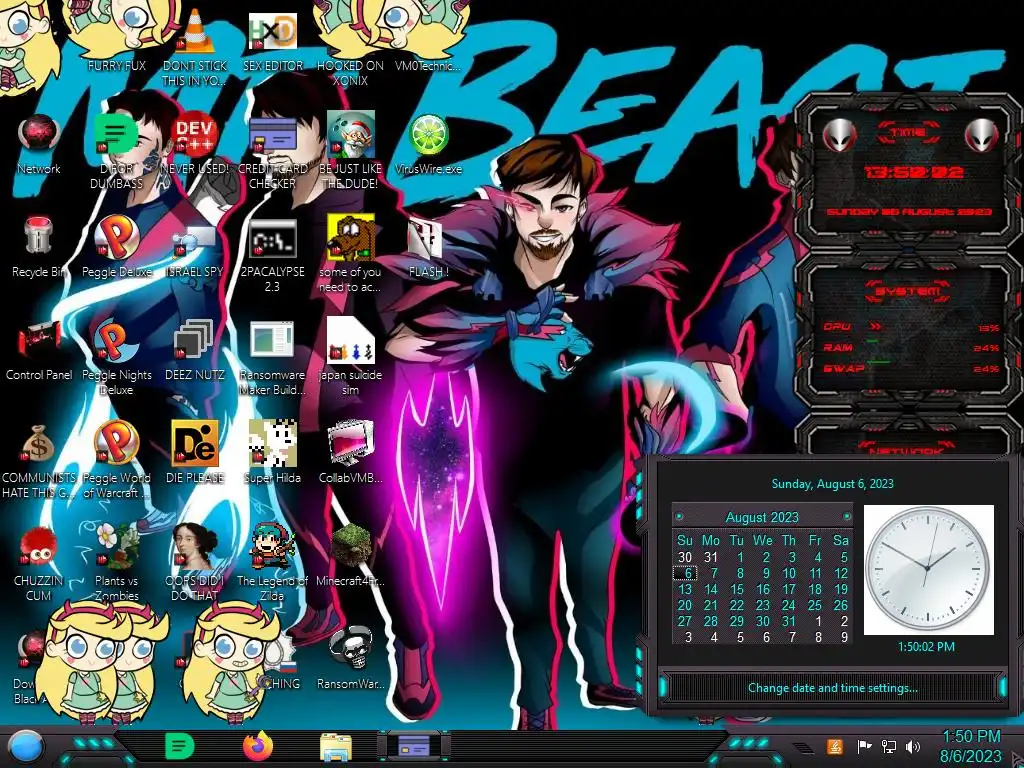Open the Start orb on the taskbar
Viewport: 1024px width, 768px height.
pyautogui.click(x=26, y=747)
